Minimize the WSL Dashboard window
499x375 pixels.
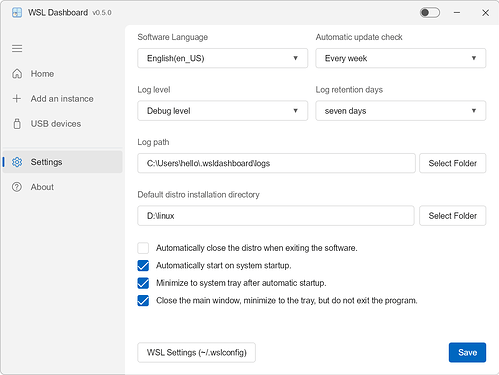[x=457, y=13]
